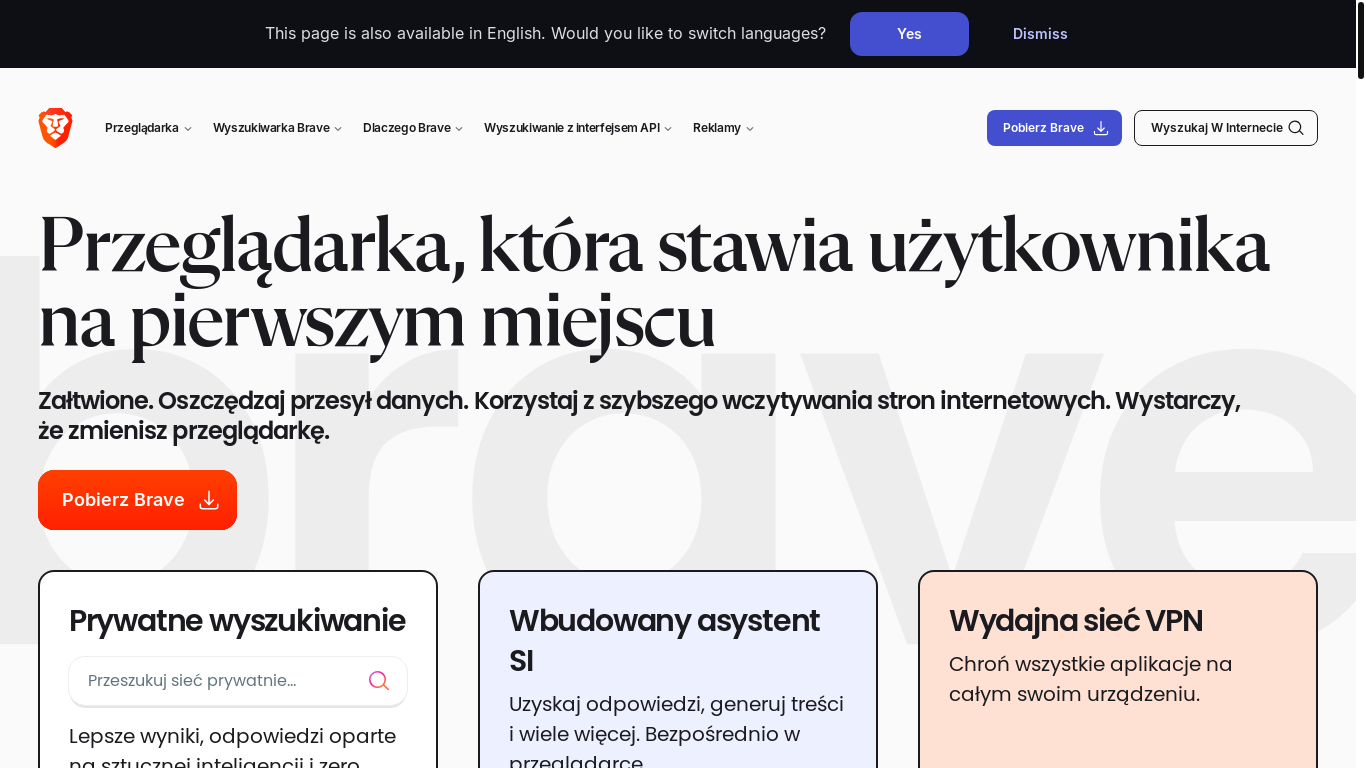Viewport: 1366px width, 768px height.
Task: Focus the Przeszukuj sieć prywatnie search field
Action: [x=238, y=681]
